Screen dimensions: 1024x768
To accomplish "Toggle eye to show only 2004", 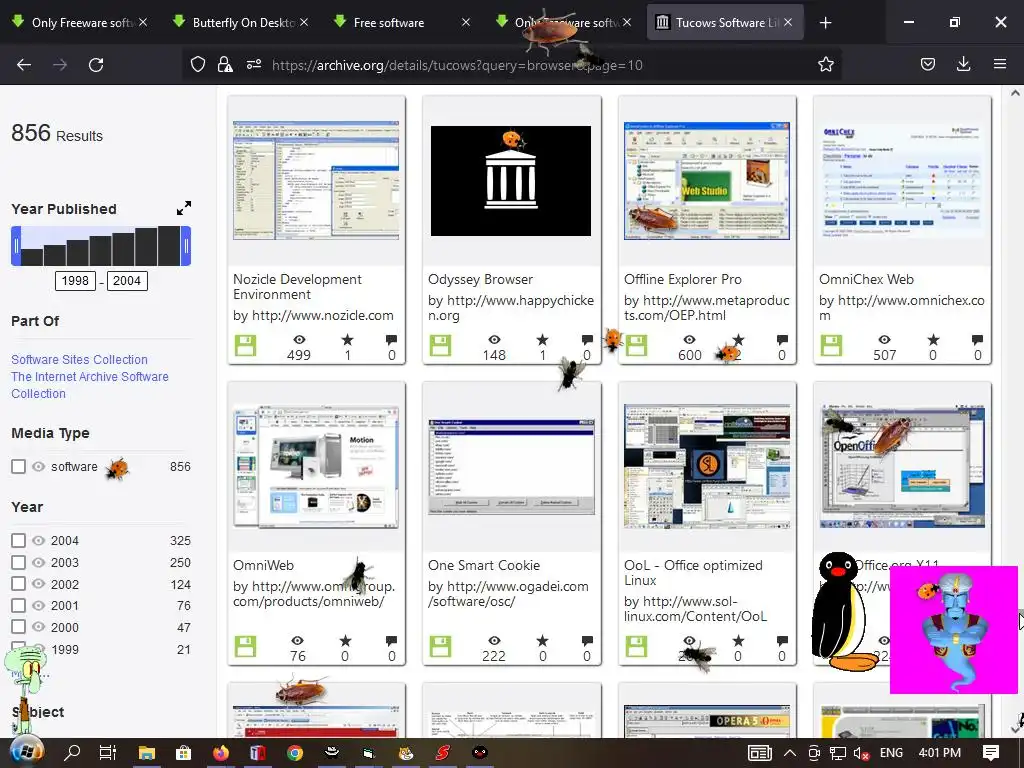I will (x=39, y=541).
